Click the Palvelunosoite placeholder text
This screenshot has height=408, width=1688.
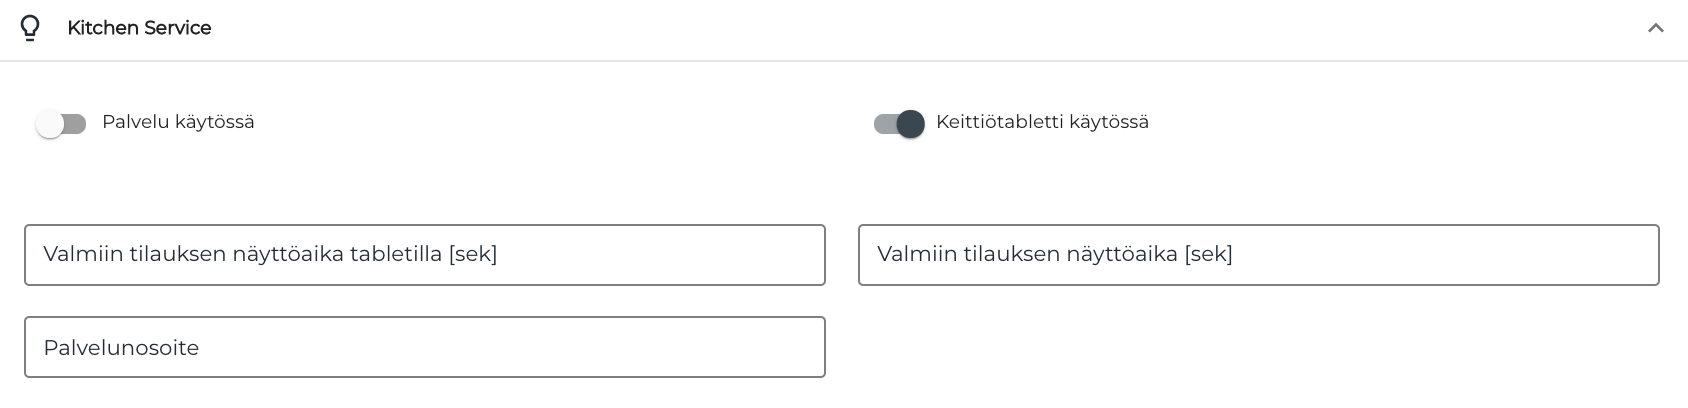point(121,348)
